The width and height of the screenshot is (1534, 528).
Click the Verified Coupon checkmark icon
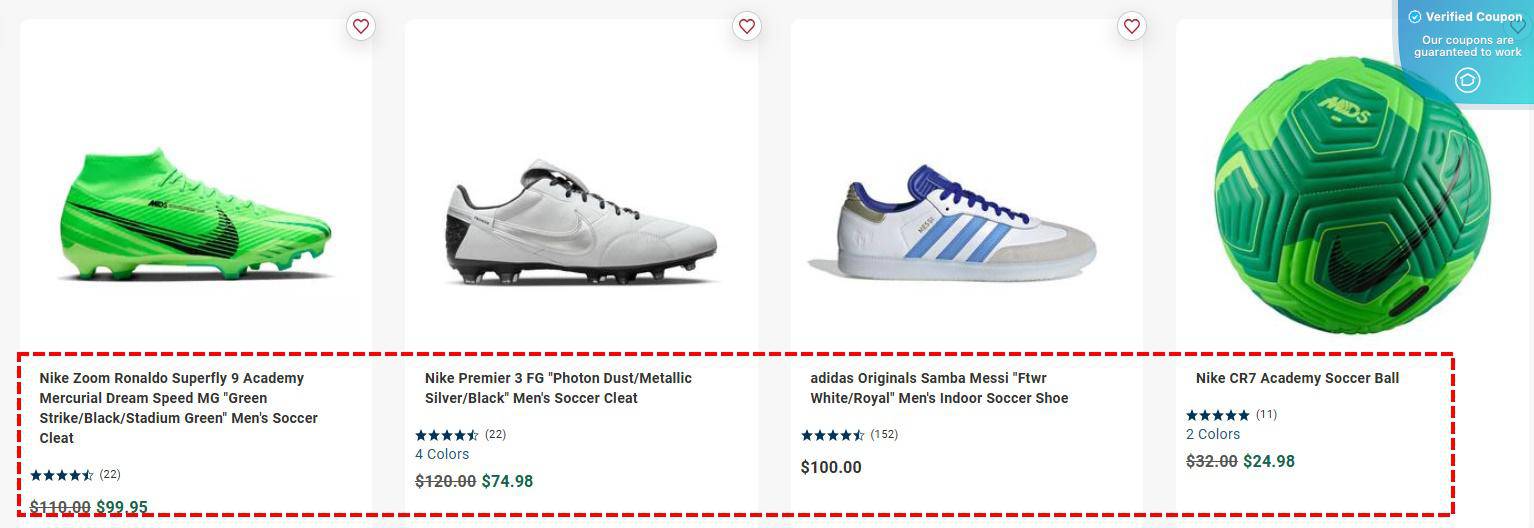pos(1414,17)
